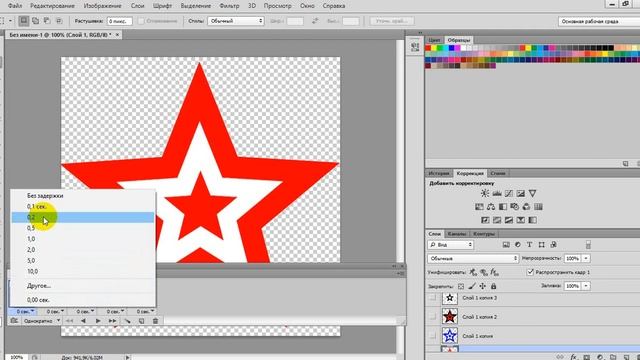Click the red swatch in the Swatches panel
640x360 pixels.
click(x=428, y=48)
